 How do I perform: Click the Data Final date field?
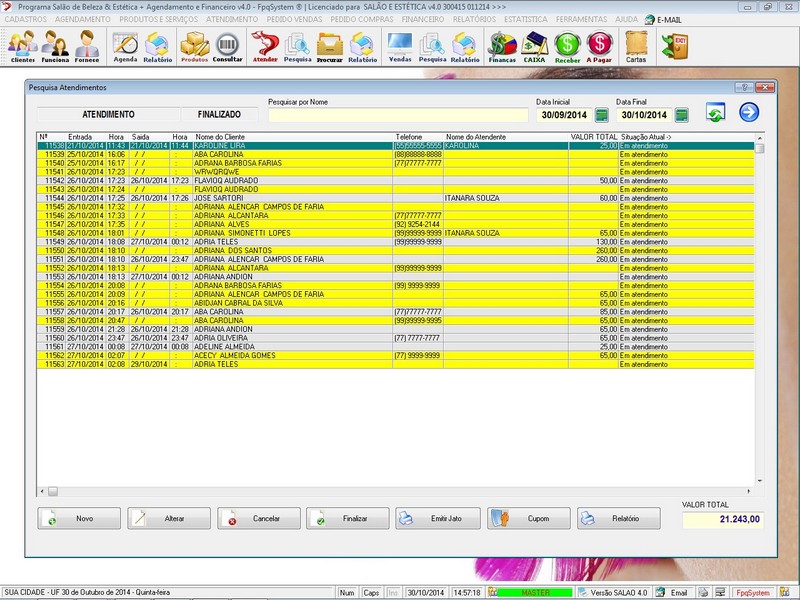(x=644, y=115)
